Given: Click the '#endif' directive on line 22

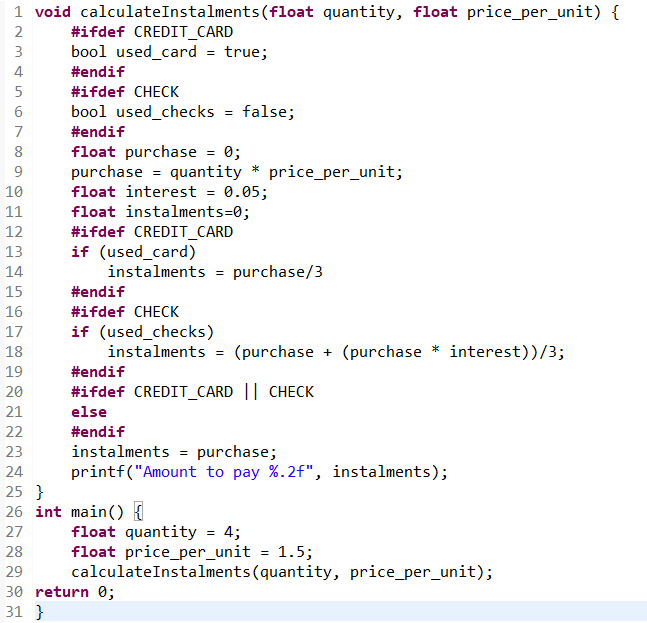Looking at the screenshot, I should pos(98,432).
